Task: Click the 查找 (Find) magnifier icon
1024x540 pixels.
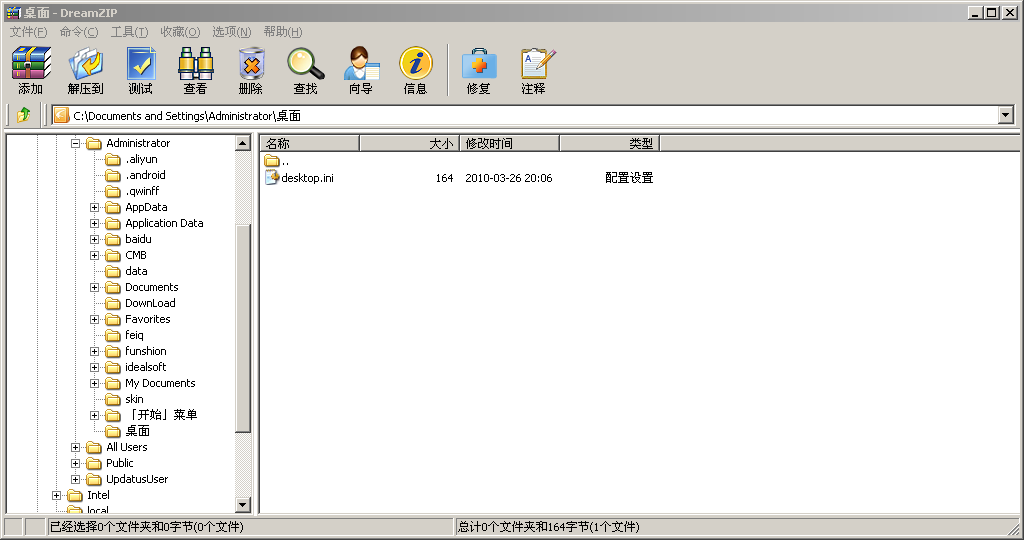Action: point(306,63)
